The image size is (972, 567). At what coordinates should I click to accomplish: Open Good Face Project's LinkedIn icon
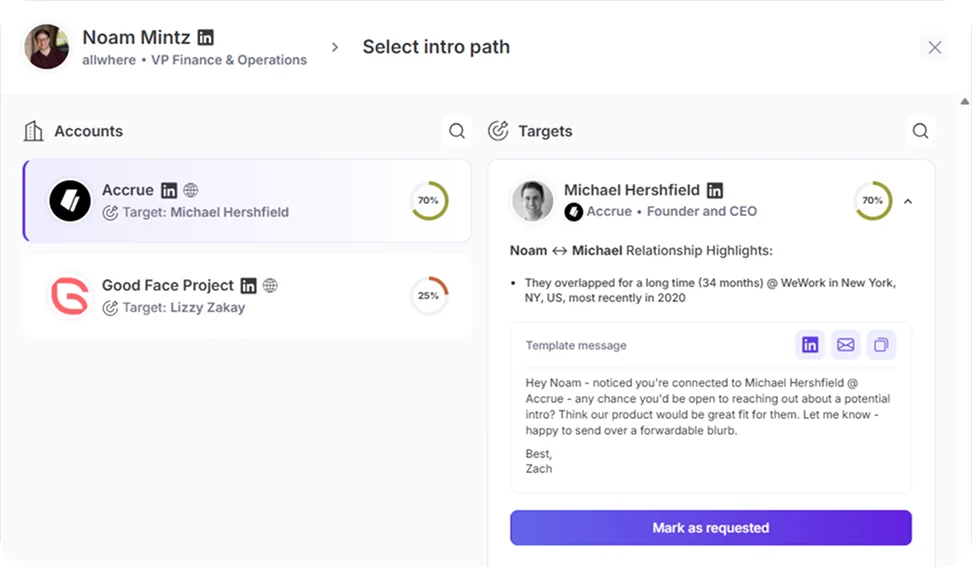coord(249,285)
